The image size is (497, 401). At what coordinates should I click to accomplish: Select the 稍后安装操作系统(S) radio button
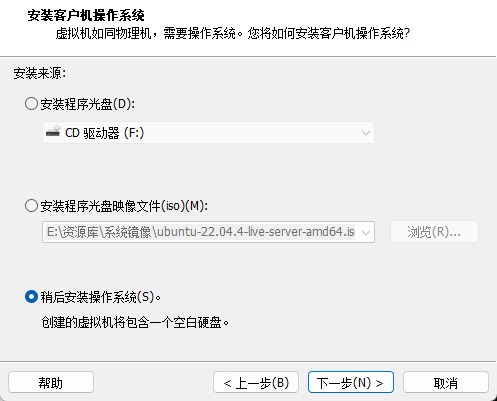pyautogui.click(x=31, y=297)
